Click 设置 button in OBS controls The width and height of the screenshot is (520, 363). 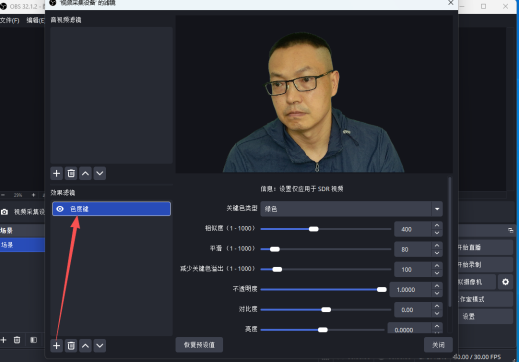pos(486,317)
